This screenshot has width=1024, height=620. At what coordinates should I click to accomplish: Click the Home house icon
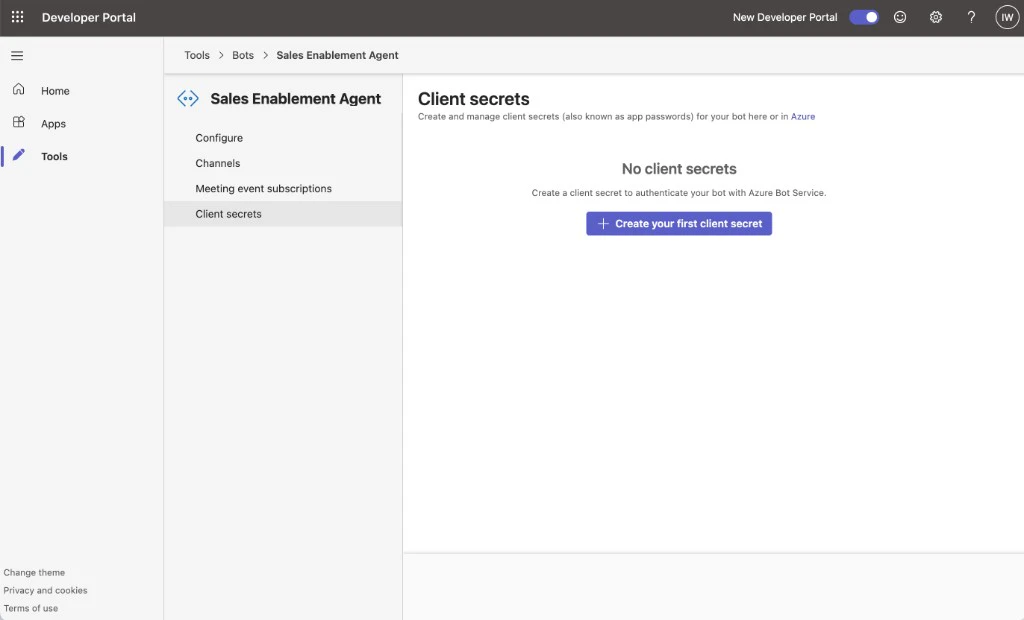click(x=18, y=89)
